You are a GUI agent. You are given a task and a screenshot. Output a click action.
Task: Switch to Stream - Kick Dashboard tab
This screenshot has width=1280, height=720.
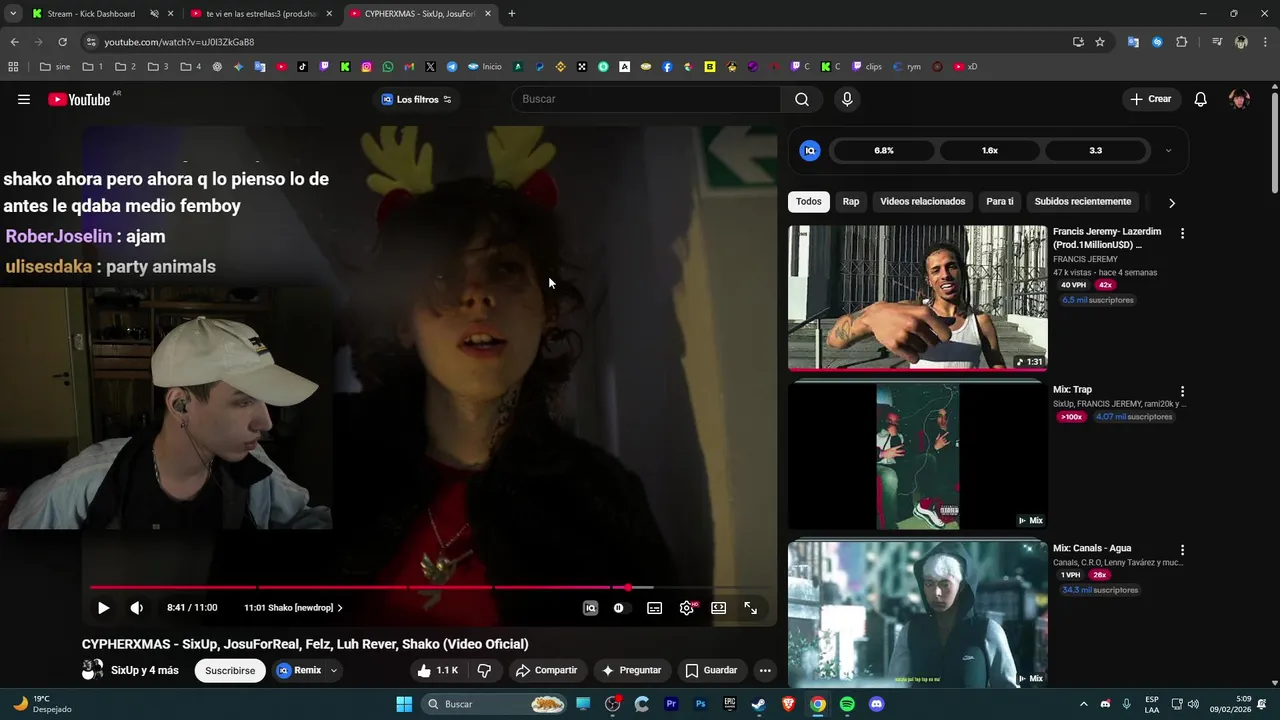pyautogui.click(x=92, y=14)
